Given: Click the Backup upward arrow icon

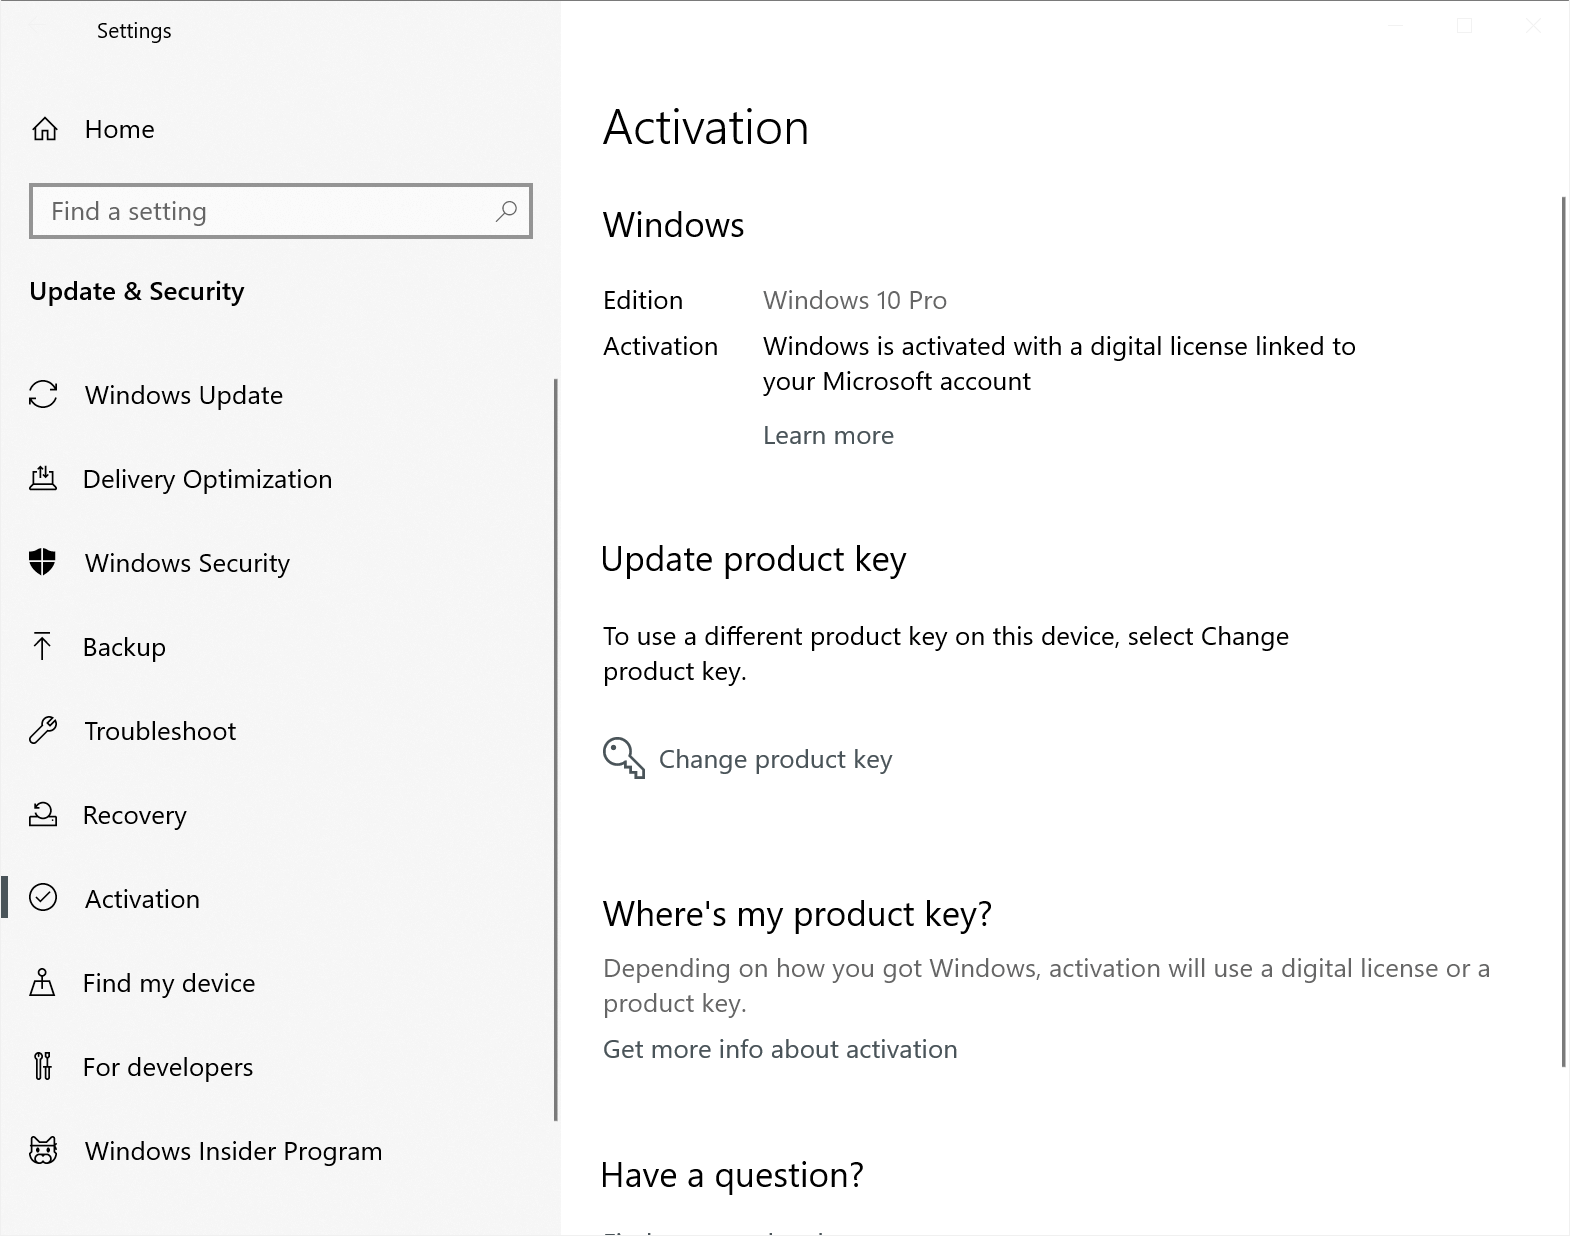Looking at the screenshot, I should pyautogui.click(x=42, y=647).
